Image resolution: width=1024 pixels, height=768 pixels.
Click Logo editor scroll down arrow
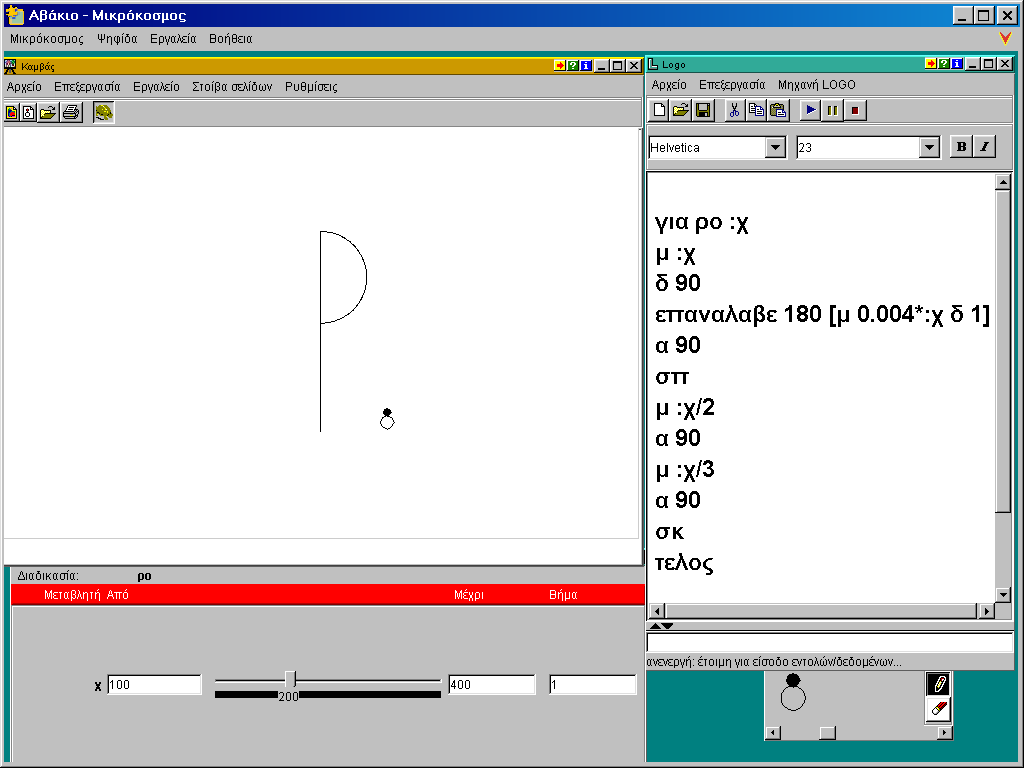coord(1003,594)
